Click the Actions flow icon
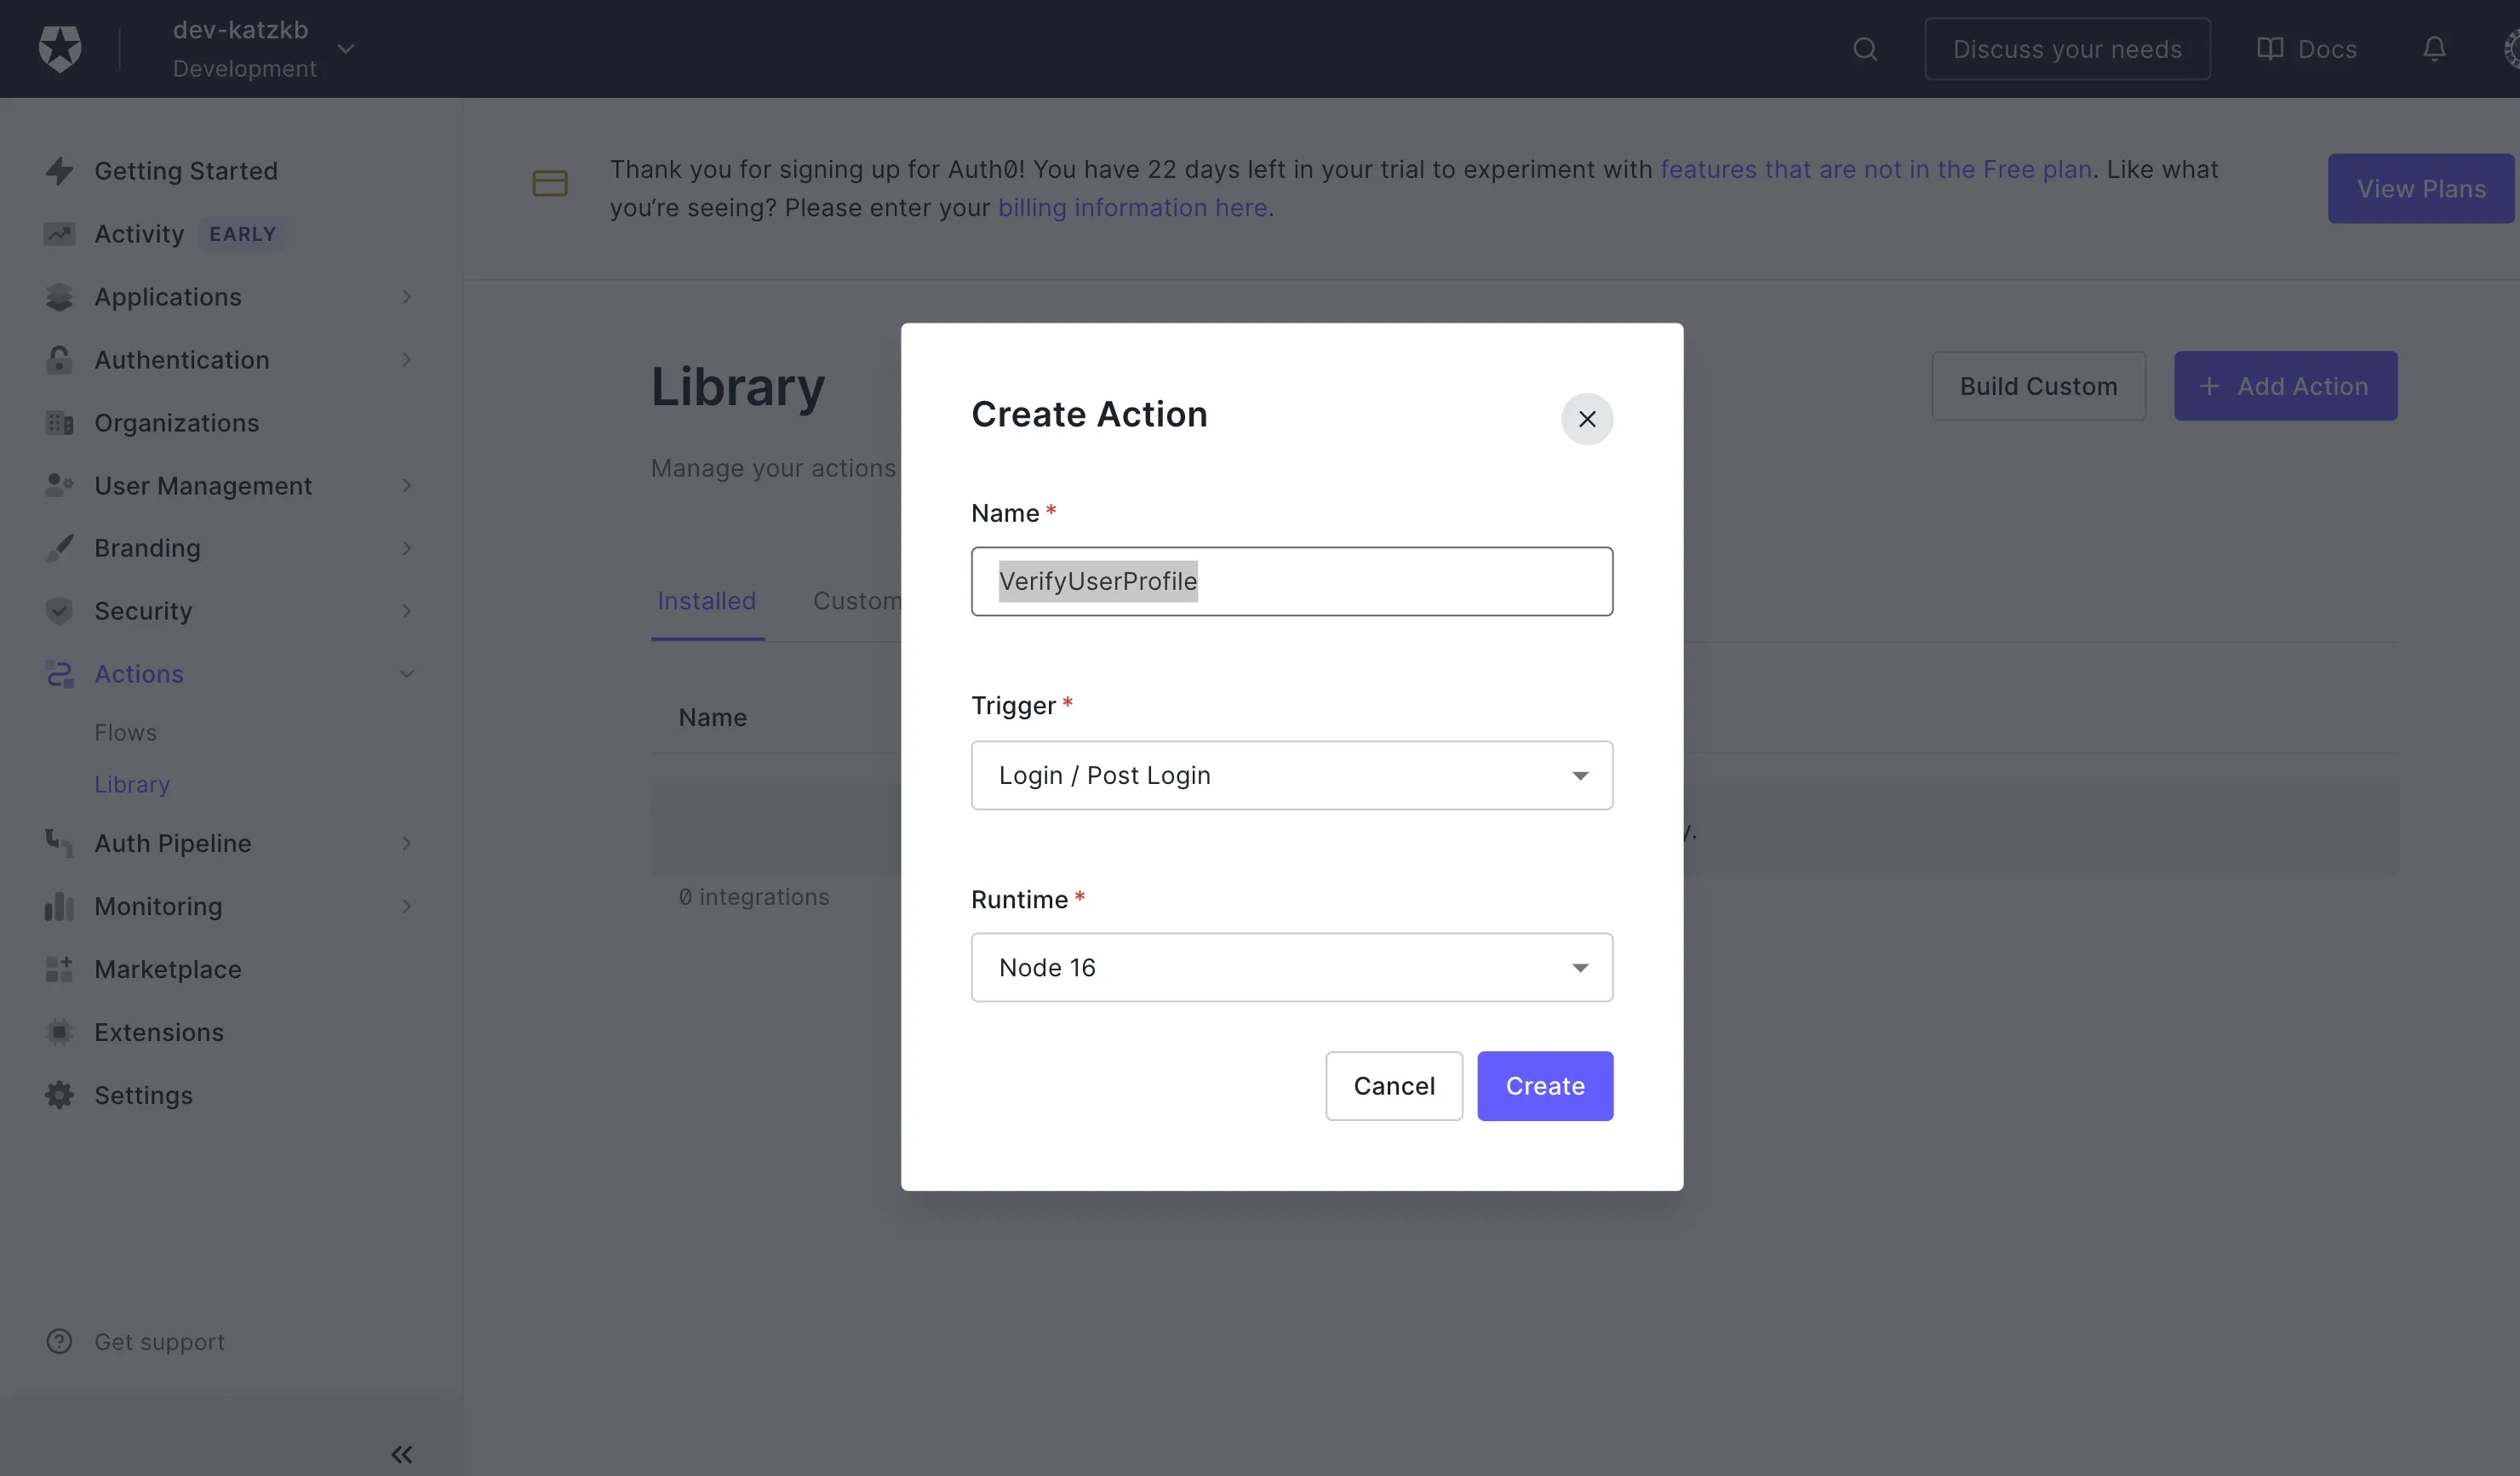 click(59, 674)
